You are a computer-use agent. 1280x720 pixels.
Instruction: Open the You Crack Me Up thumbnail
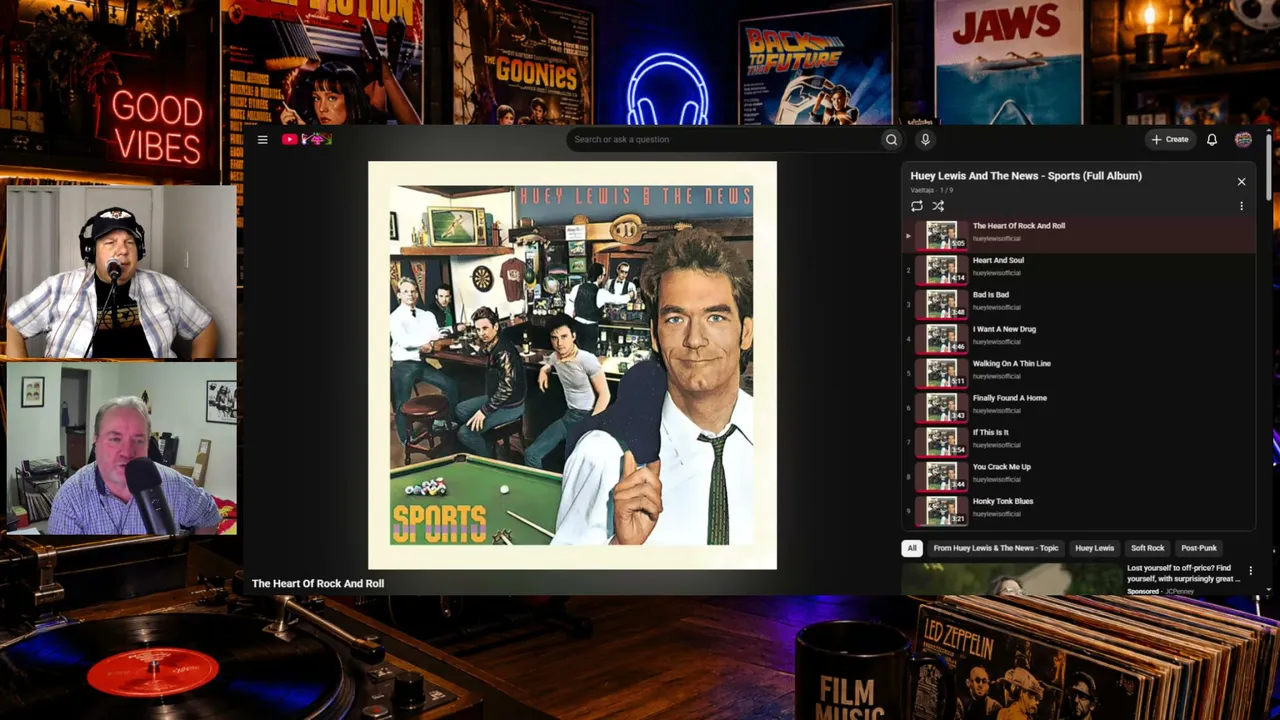pos(941,477)
